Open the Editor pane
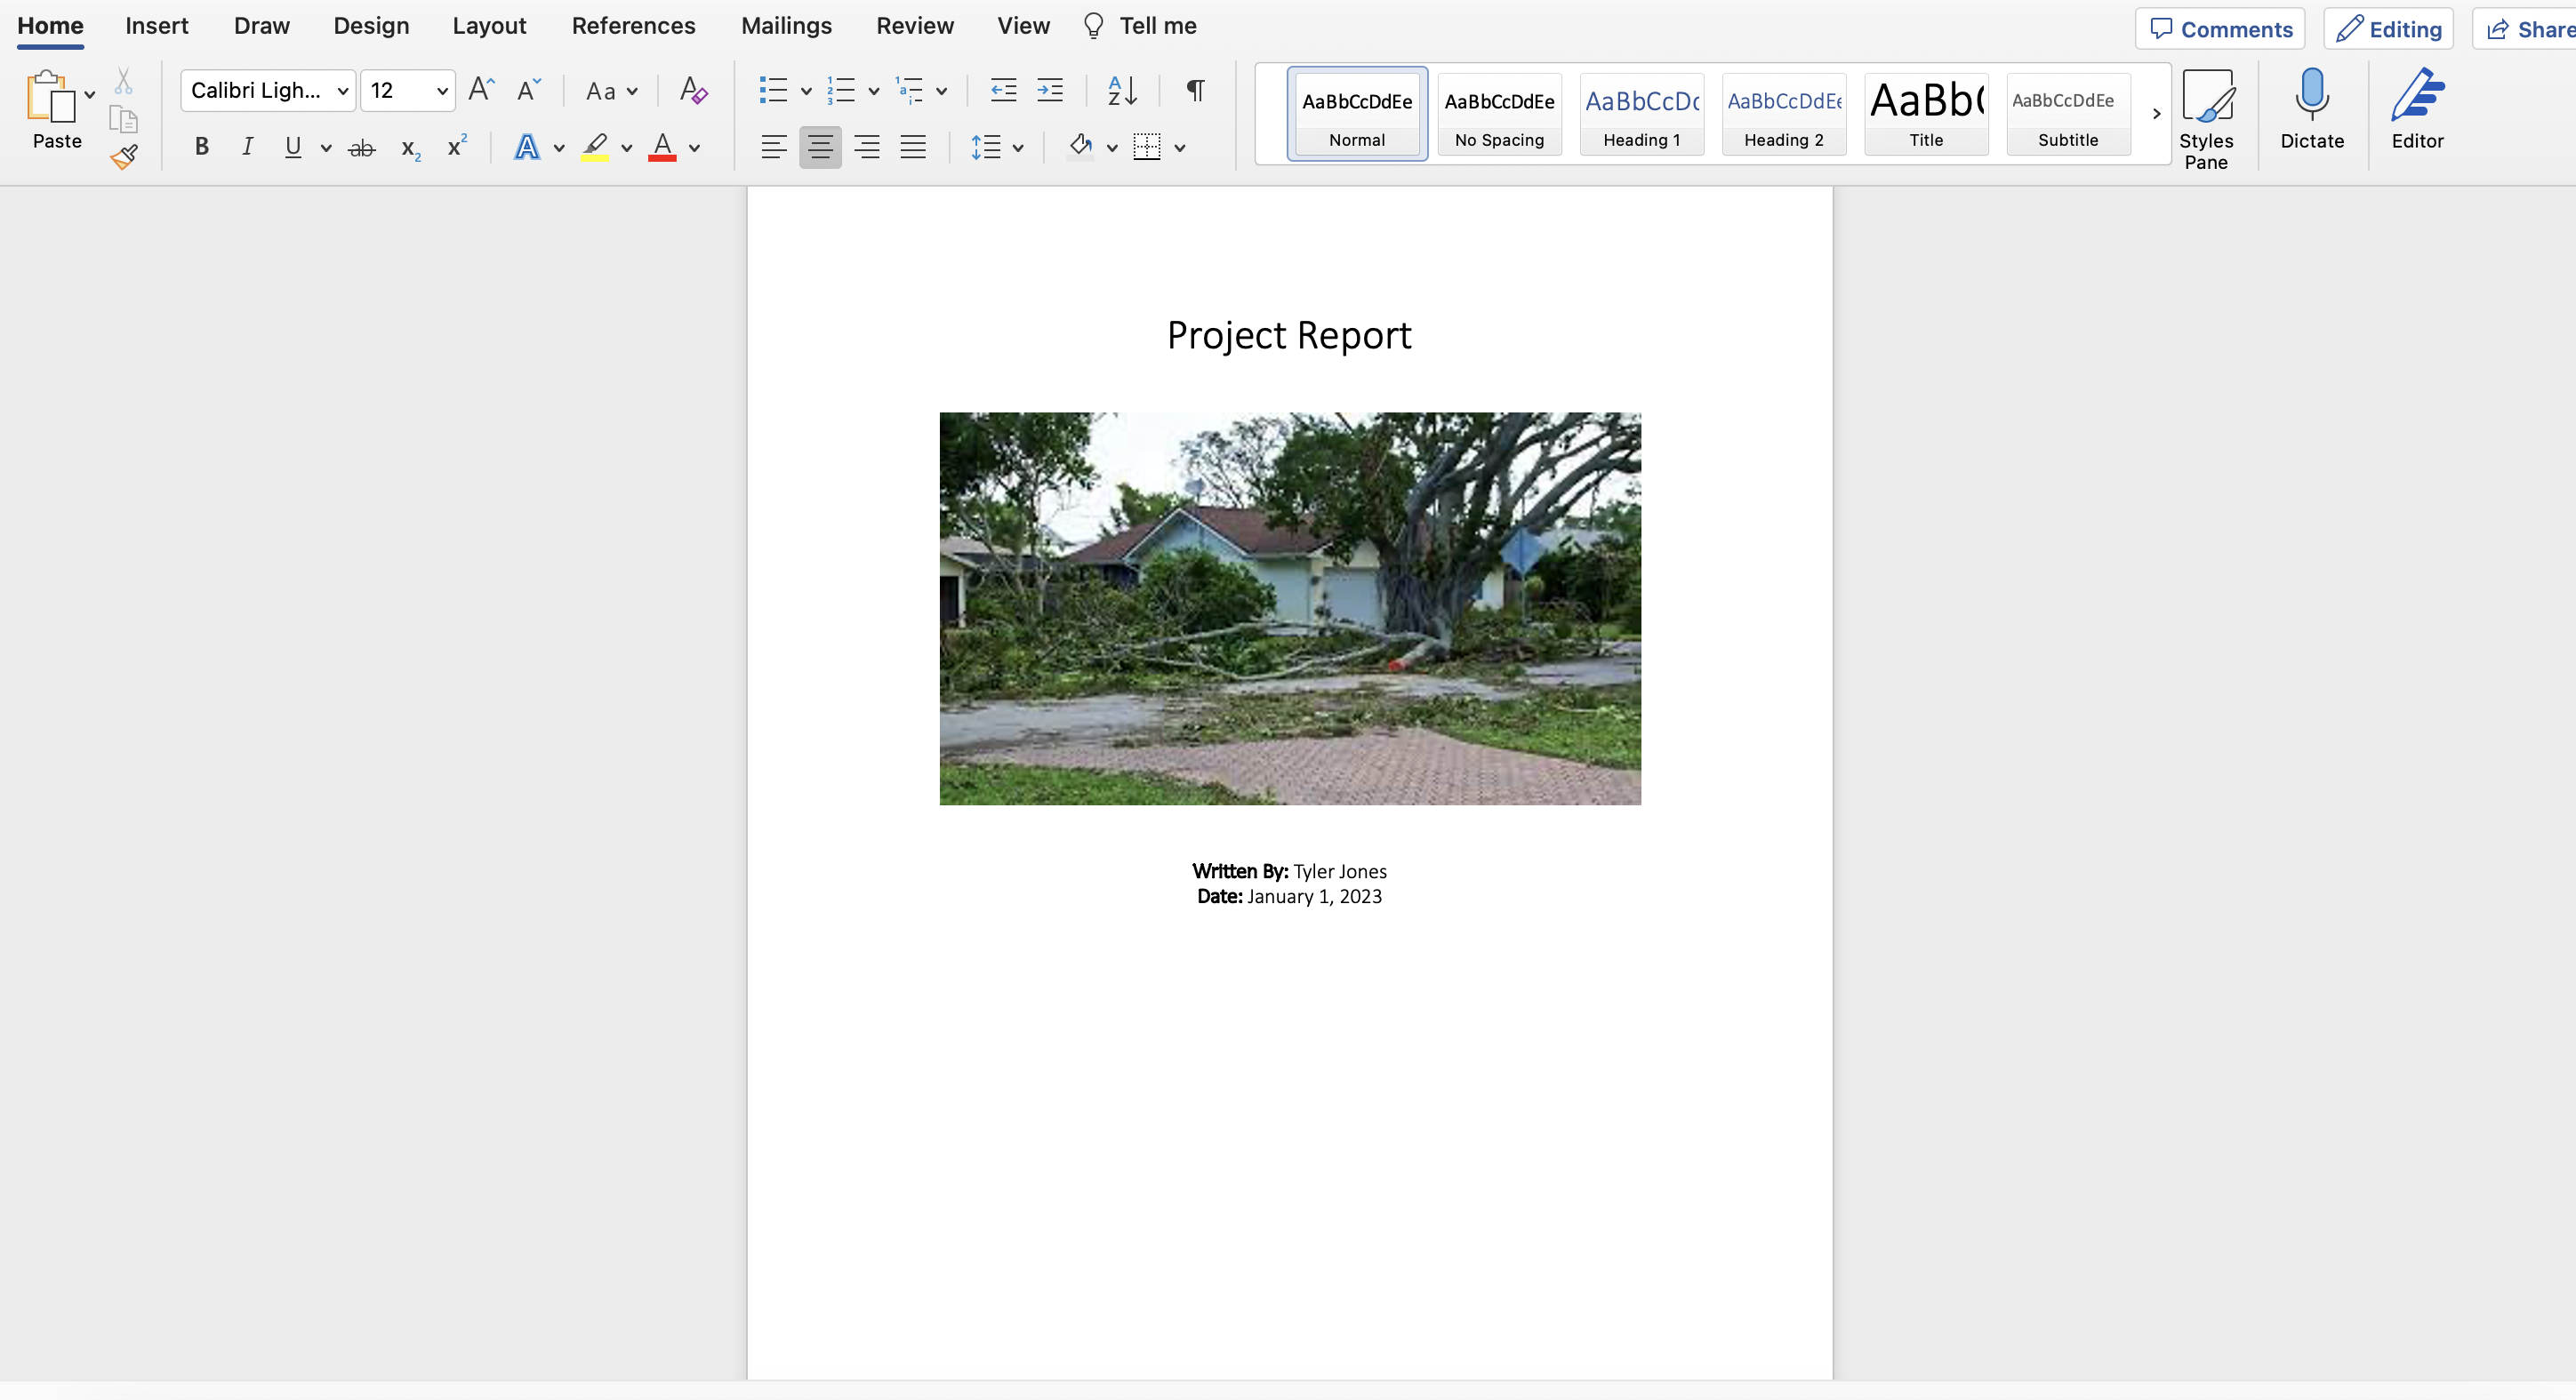Image resolution: width=2576 pixels, height=1400 pixels. [x=2418, y=110]
